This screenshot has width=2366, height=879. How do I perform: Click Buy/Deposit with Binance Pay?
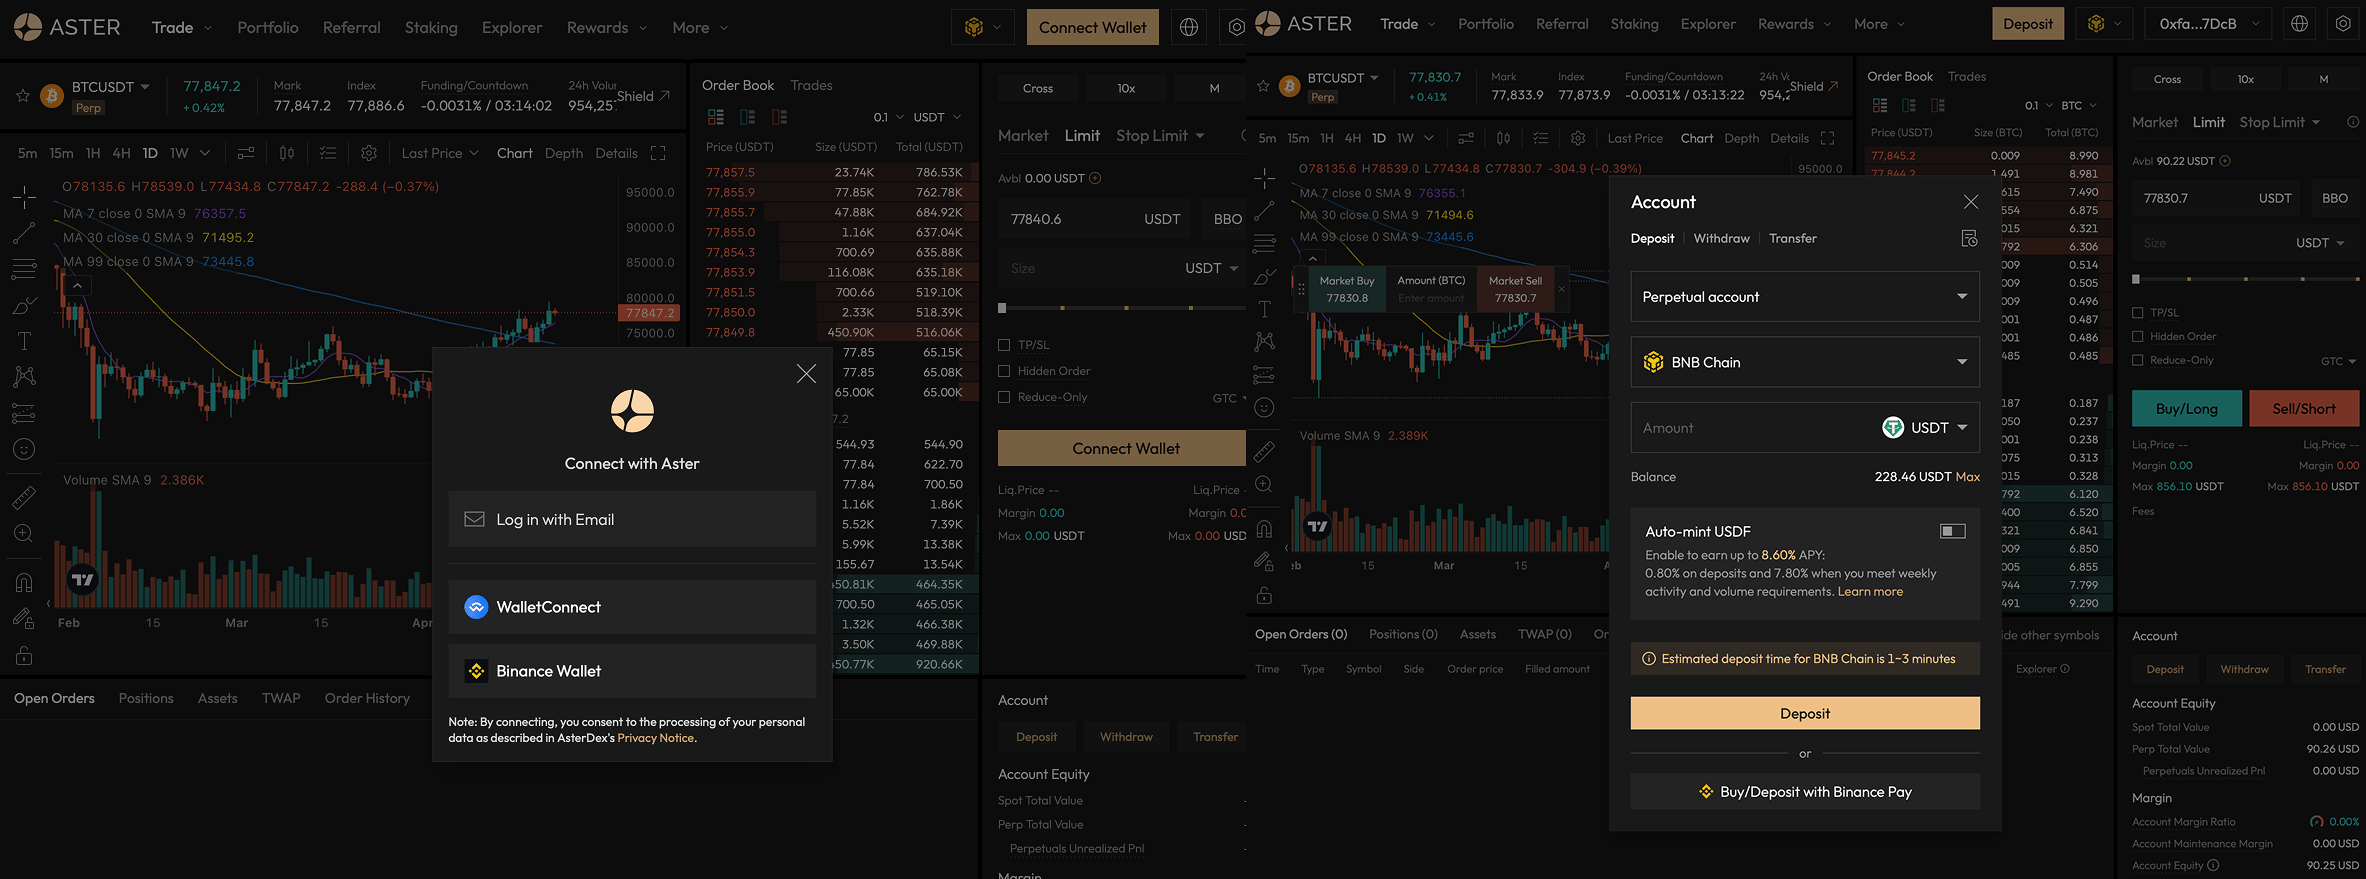[1805, 792]
